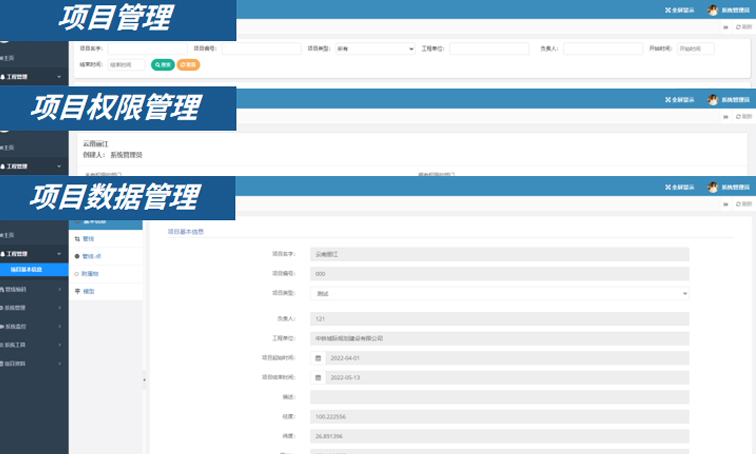The image size is (756, 454).
Task: Click the end date field 2022-05-13
Action: [x=507, y=377]
